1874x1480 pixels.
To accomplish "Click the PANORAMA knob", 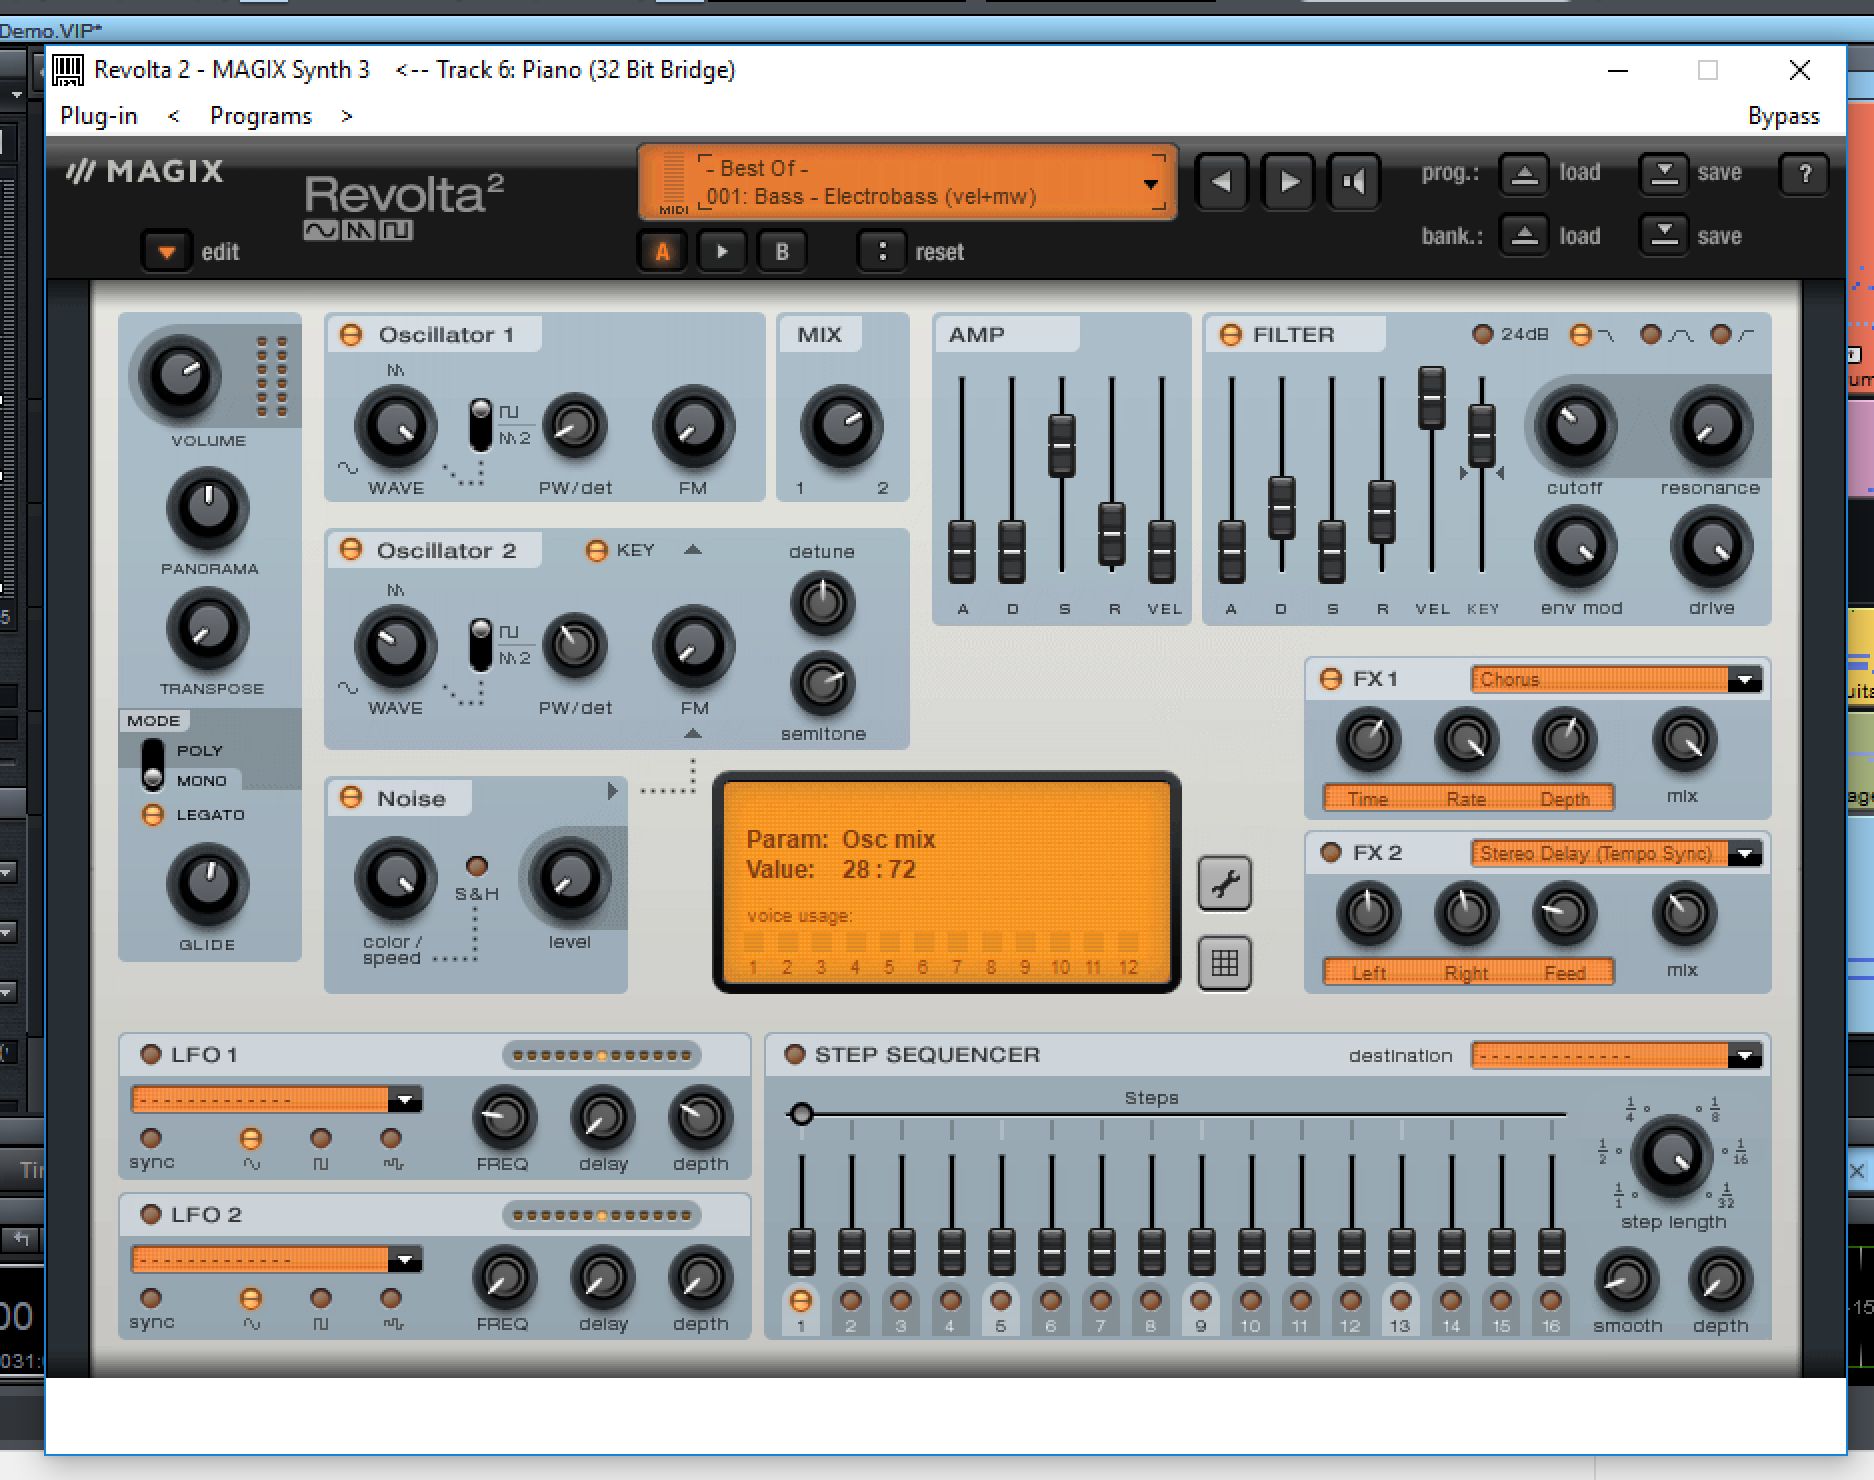I will pyautogui.click(x=208, y=507).
